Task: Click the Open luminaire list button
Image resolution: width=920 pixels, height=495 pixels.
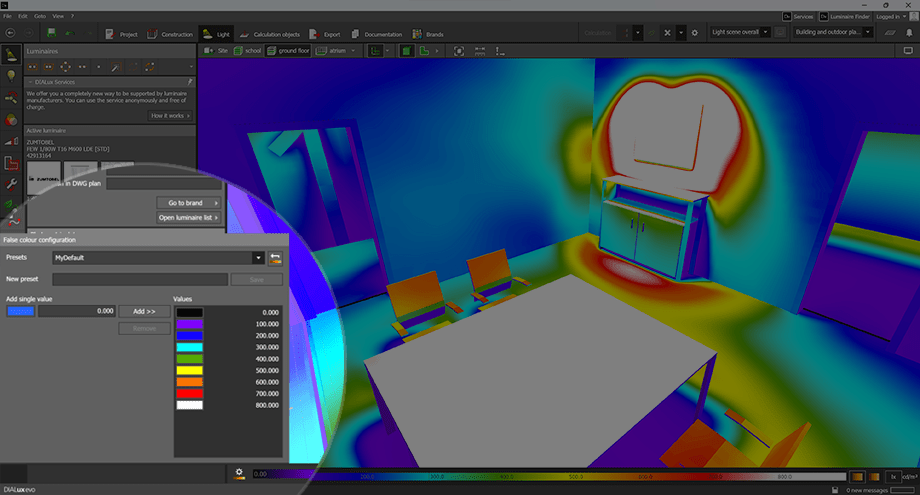Action: (x=188, y=217)
